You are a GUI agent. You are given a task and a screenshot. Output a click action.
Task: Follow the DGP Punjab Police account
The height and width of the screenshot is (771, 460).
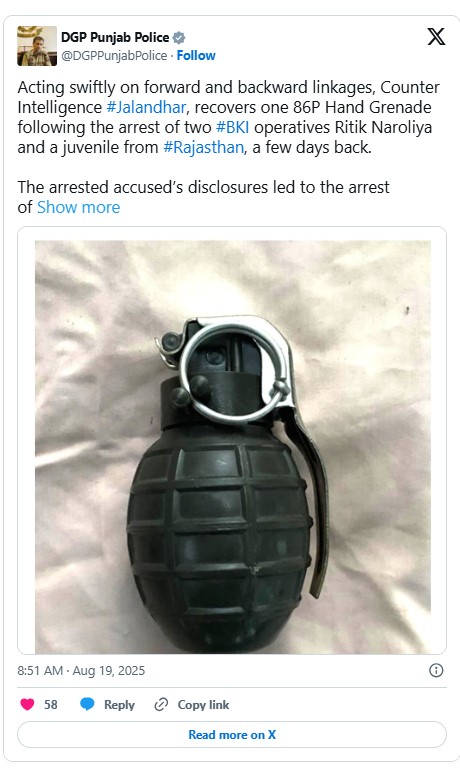point(196,56)
